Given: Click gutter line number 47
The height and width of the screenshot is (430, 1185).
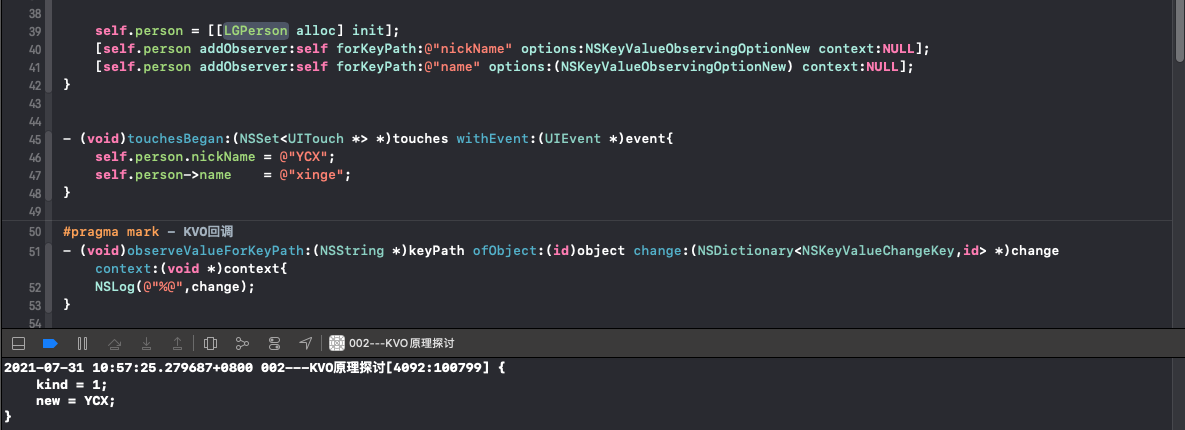Looking at the screenshot, I should click(35, 175).
